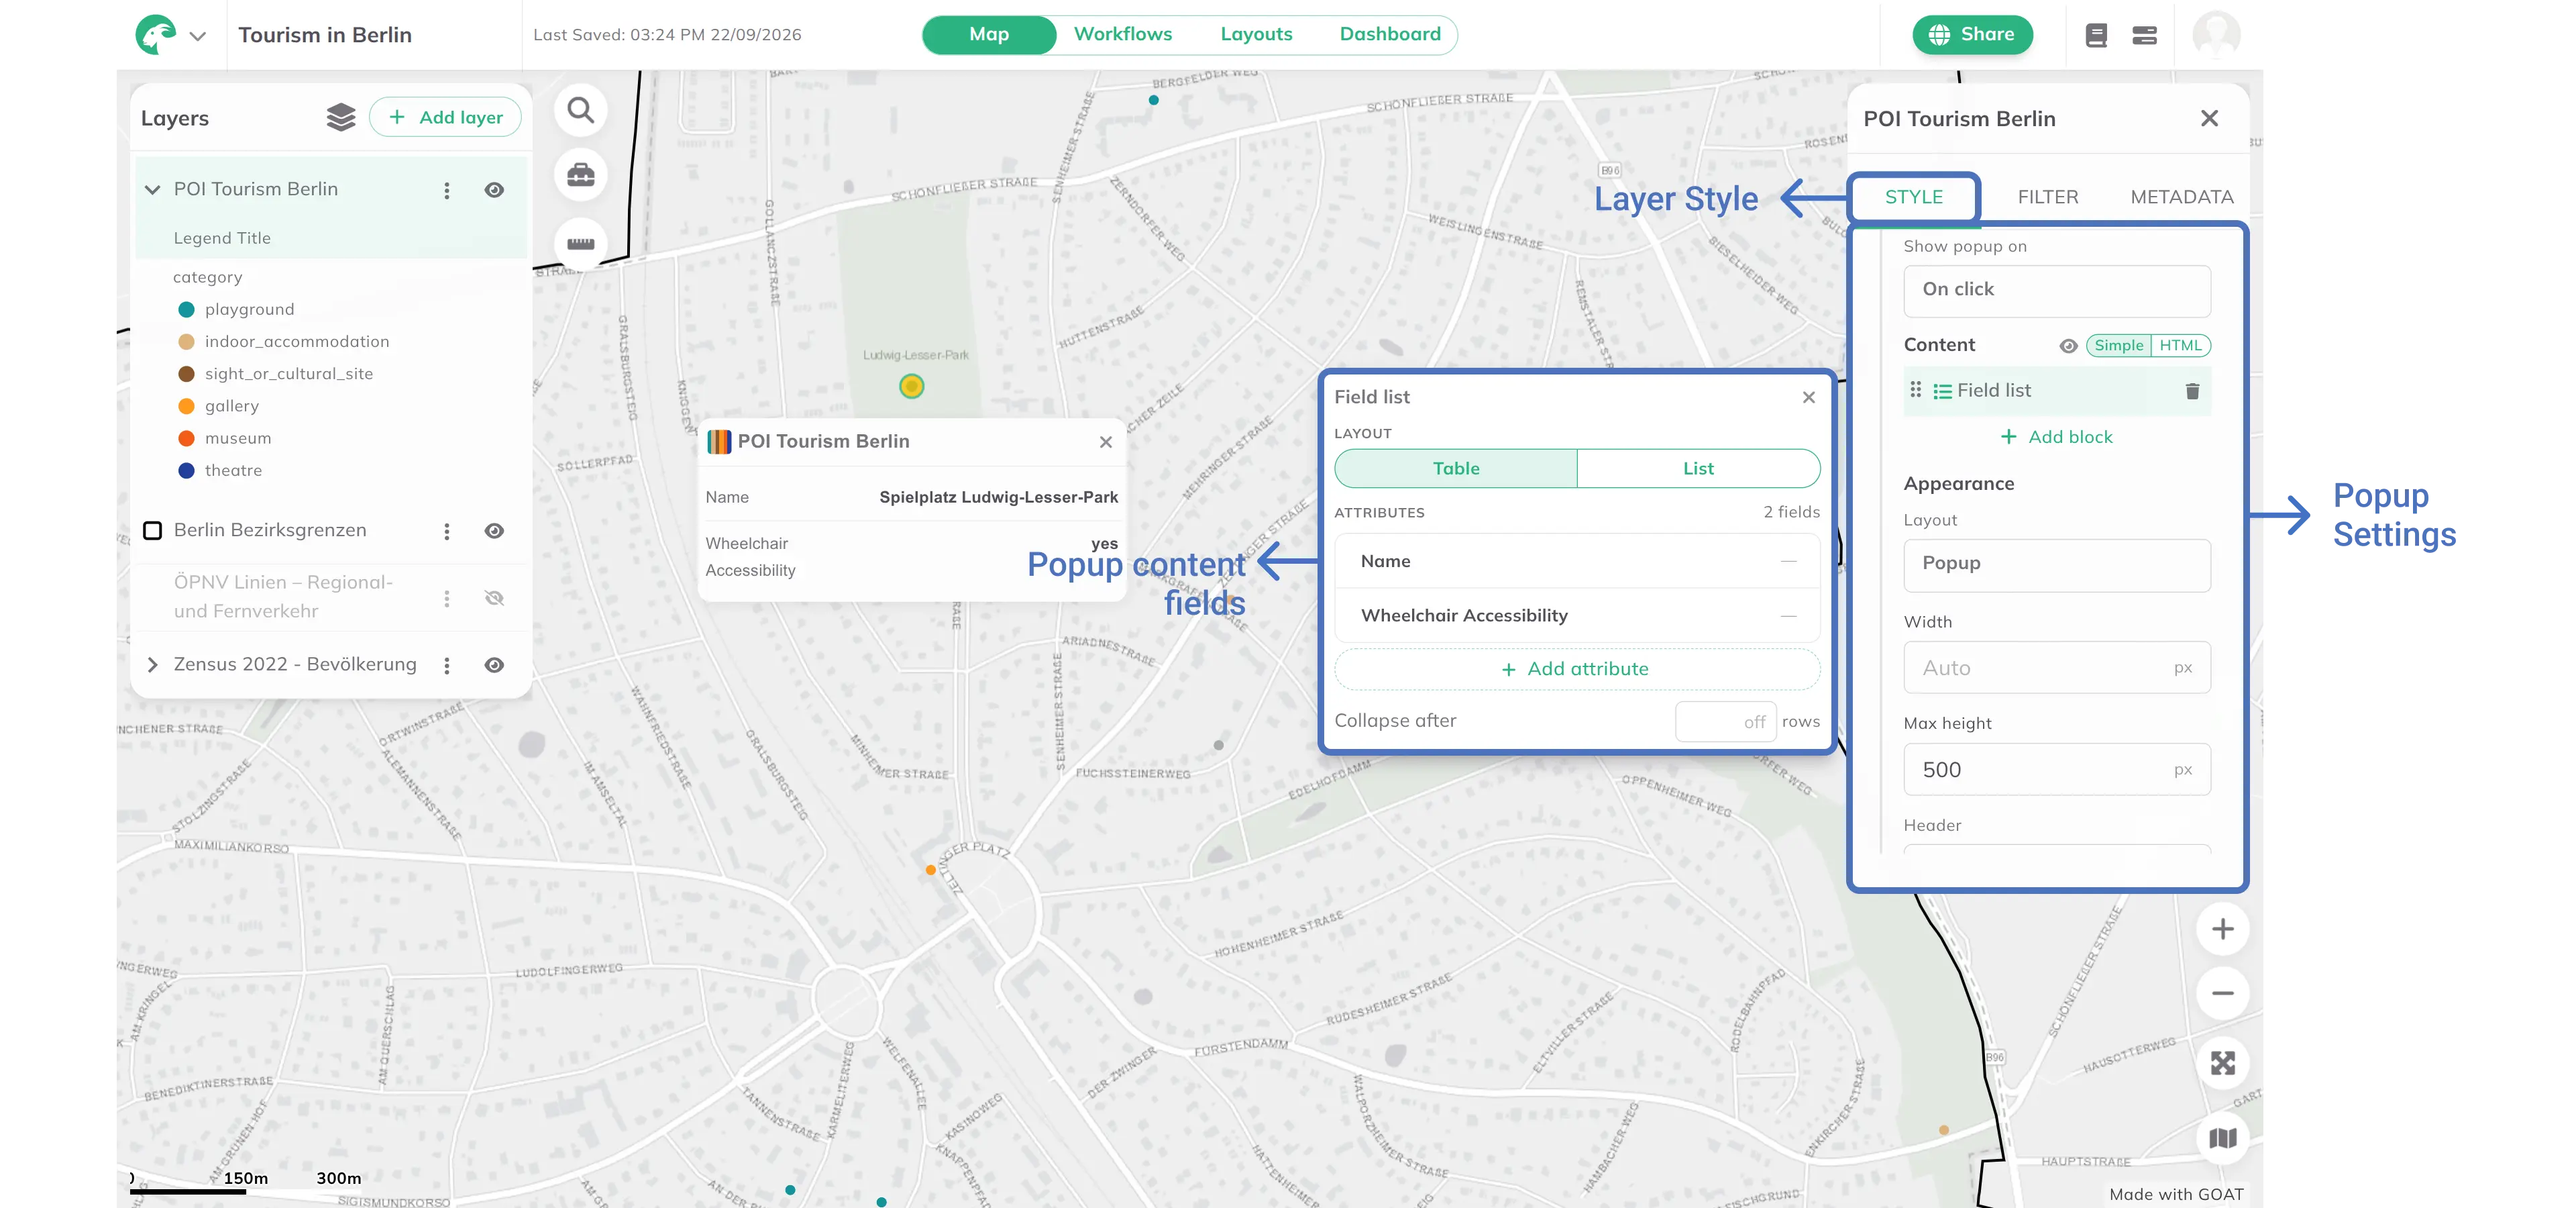Open the server/jobs icon in header

(2144, 35)
